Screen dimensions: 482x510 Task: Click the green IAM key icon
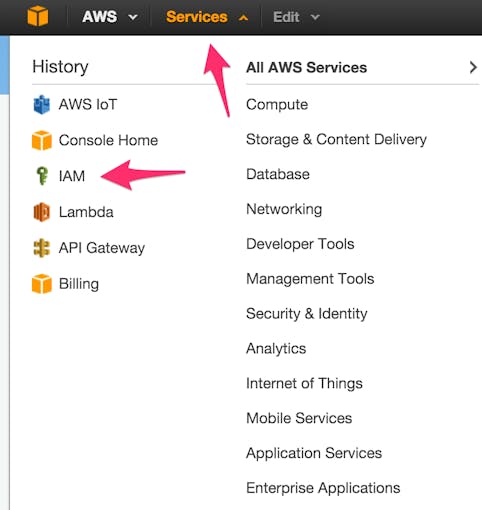tap(42, 176)
